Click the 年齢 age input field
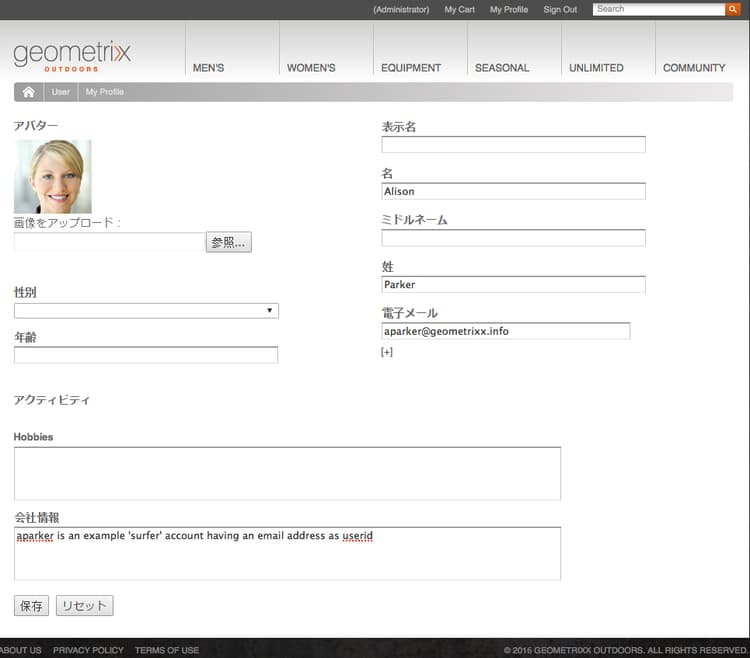Image resolution: width=750 pixels, height=658 pixels. pyautogui.click(x=146, y=355)
